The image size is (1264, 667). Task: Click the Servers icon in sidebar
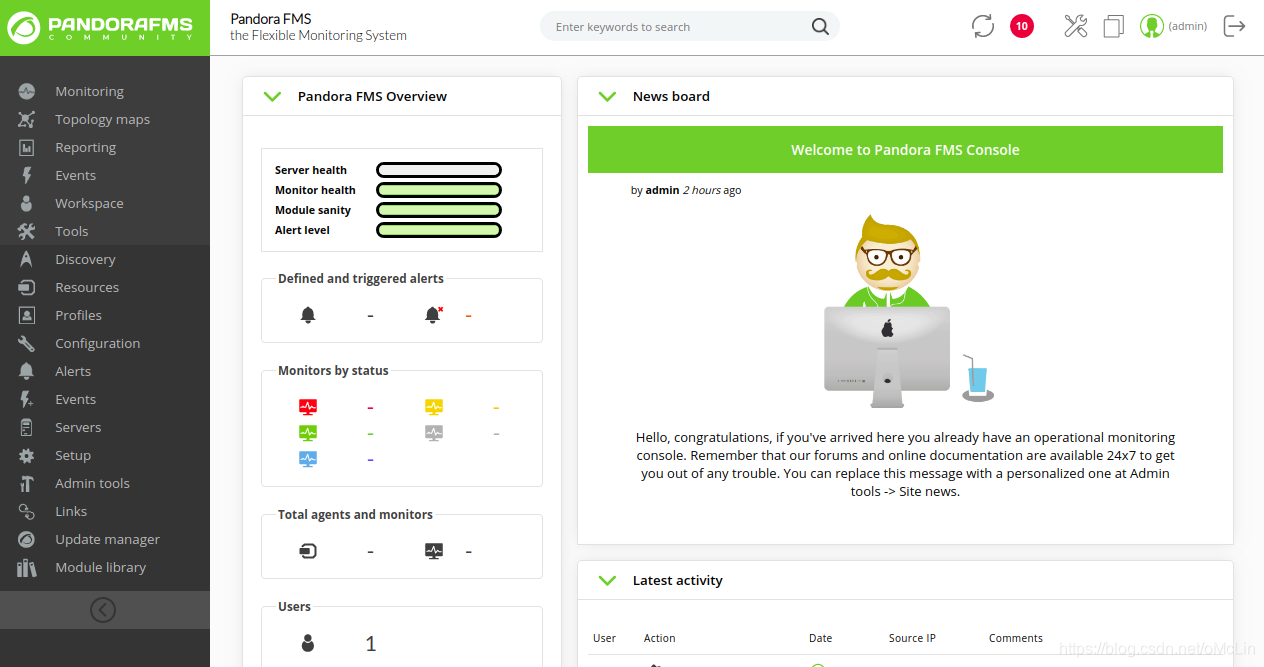point(27,427)
